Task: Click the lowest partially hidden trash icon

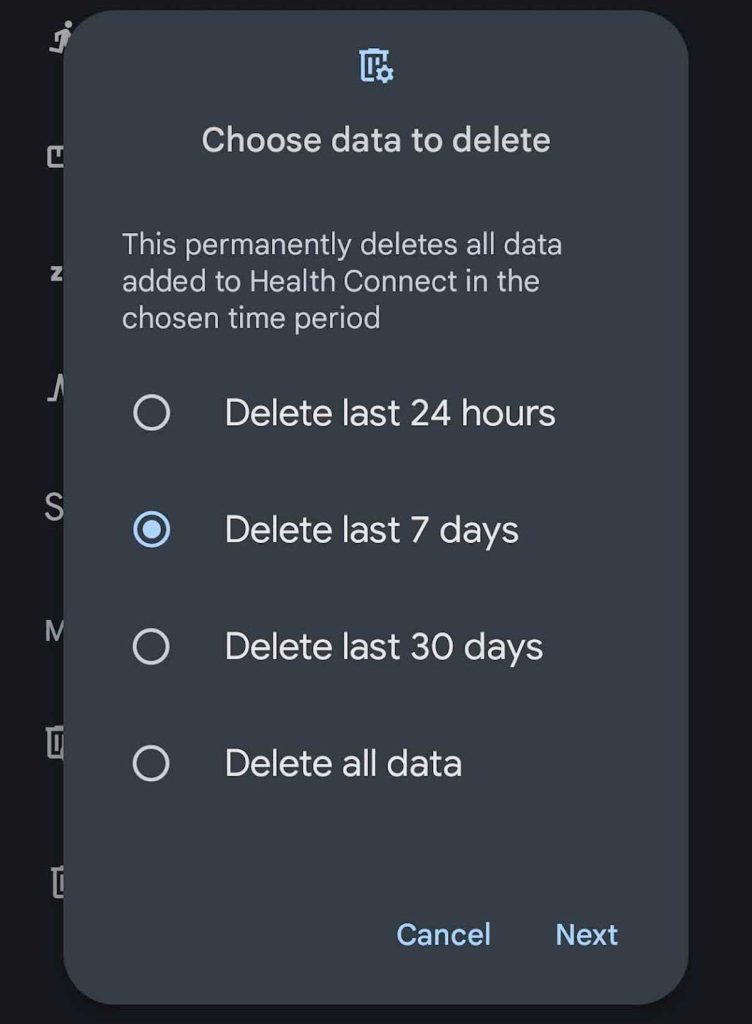Action: 56,881
